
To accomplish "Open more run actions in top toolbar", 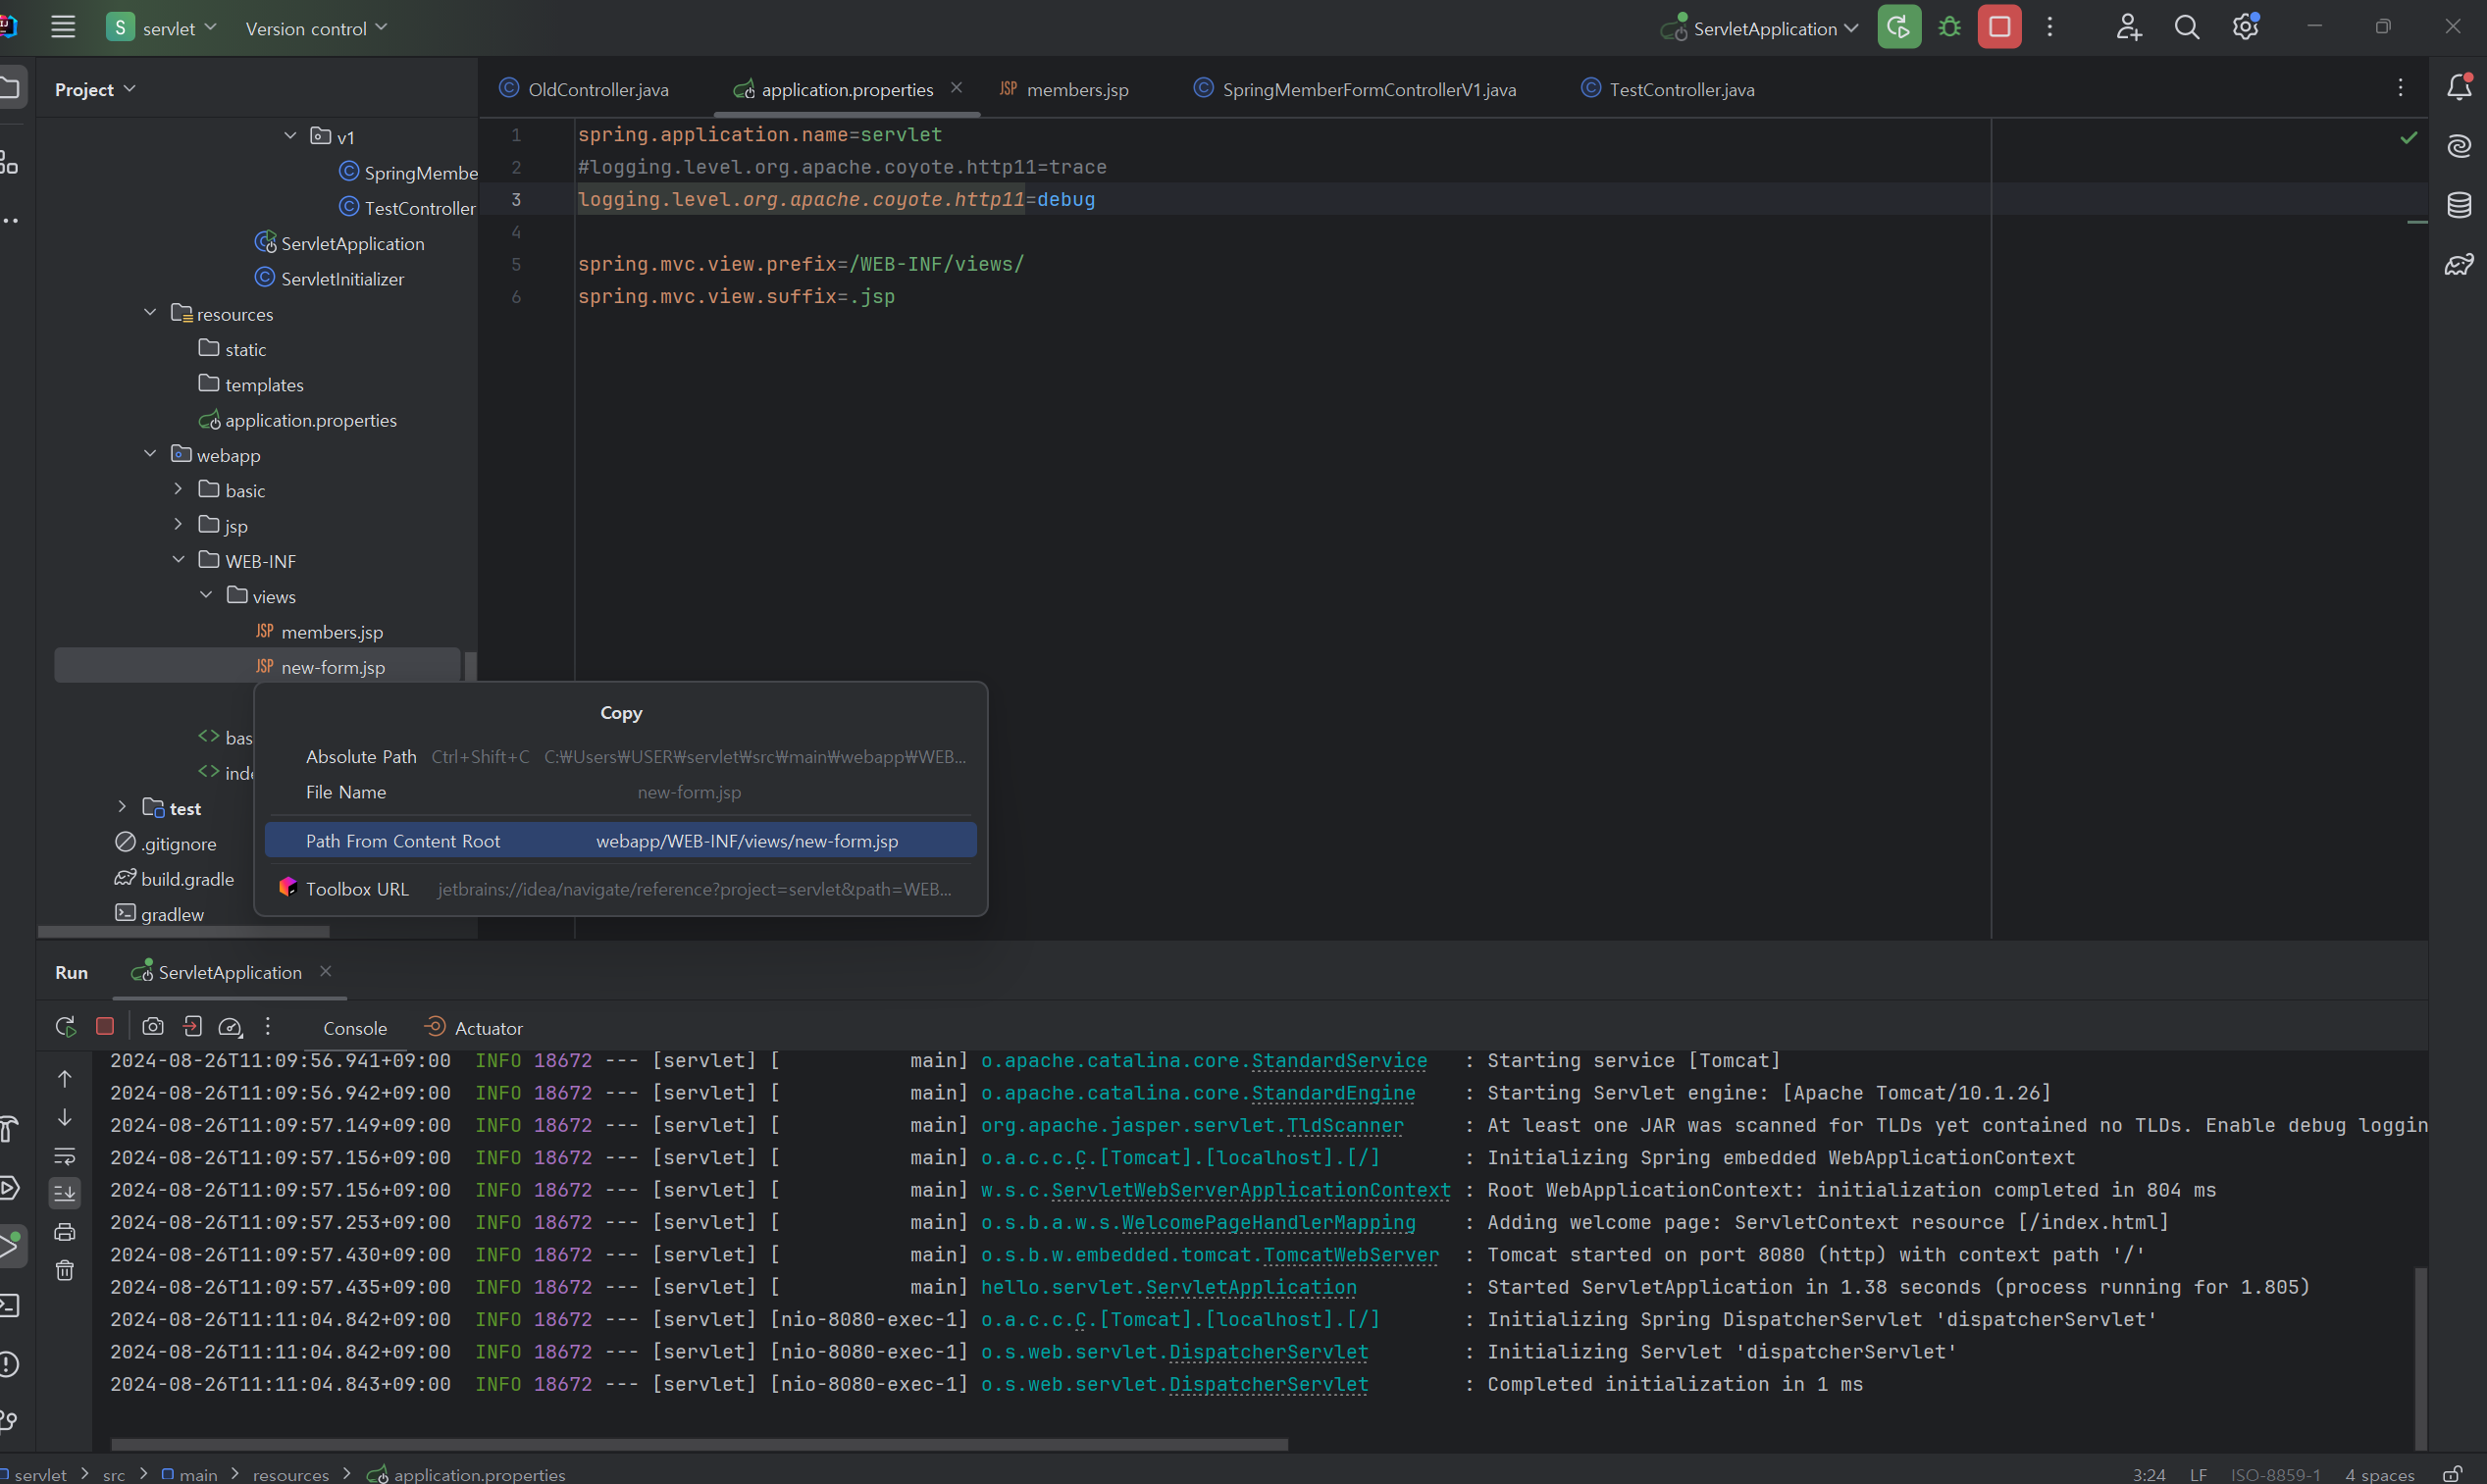I will 2049,27.
